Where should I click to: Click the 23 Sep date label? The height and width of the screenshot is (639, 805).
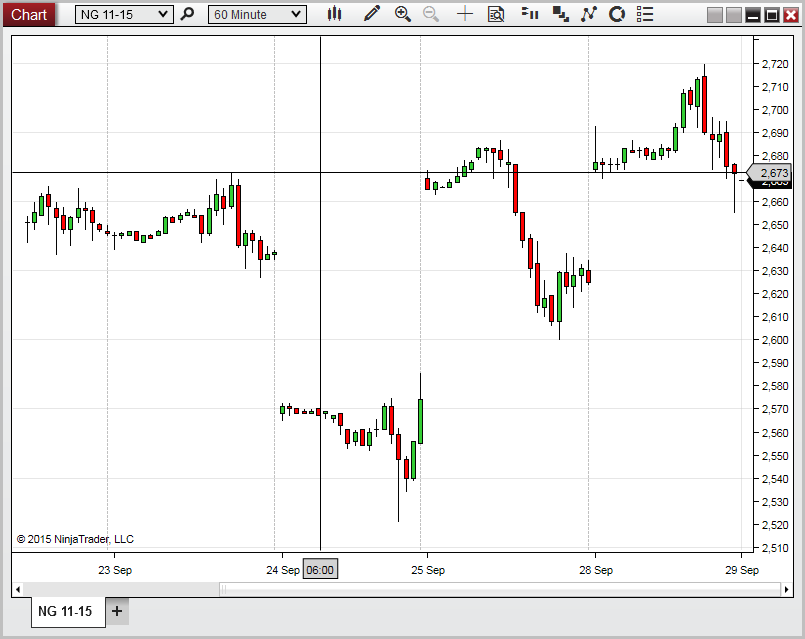click(115, 570)
